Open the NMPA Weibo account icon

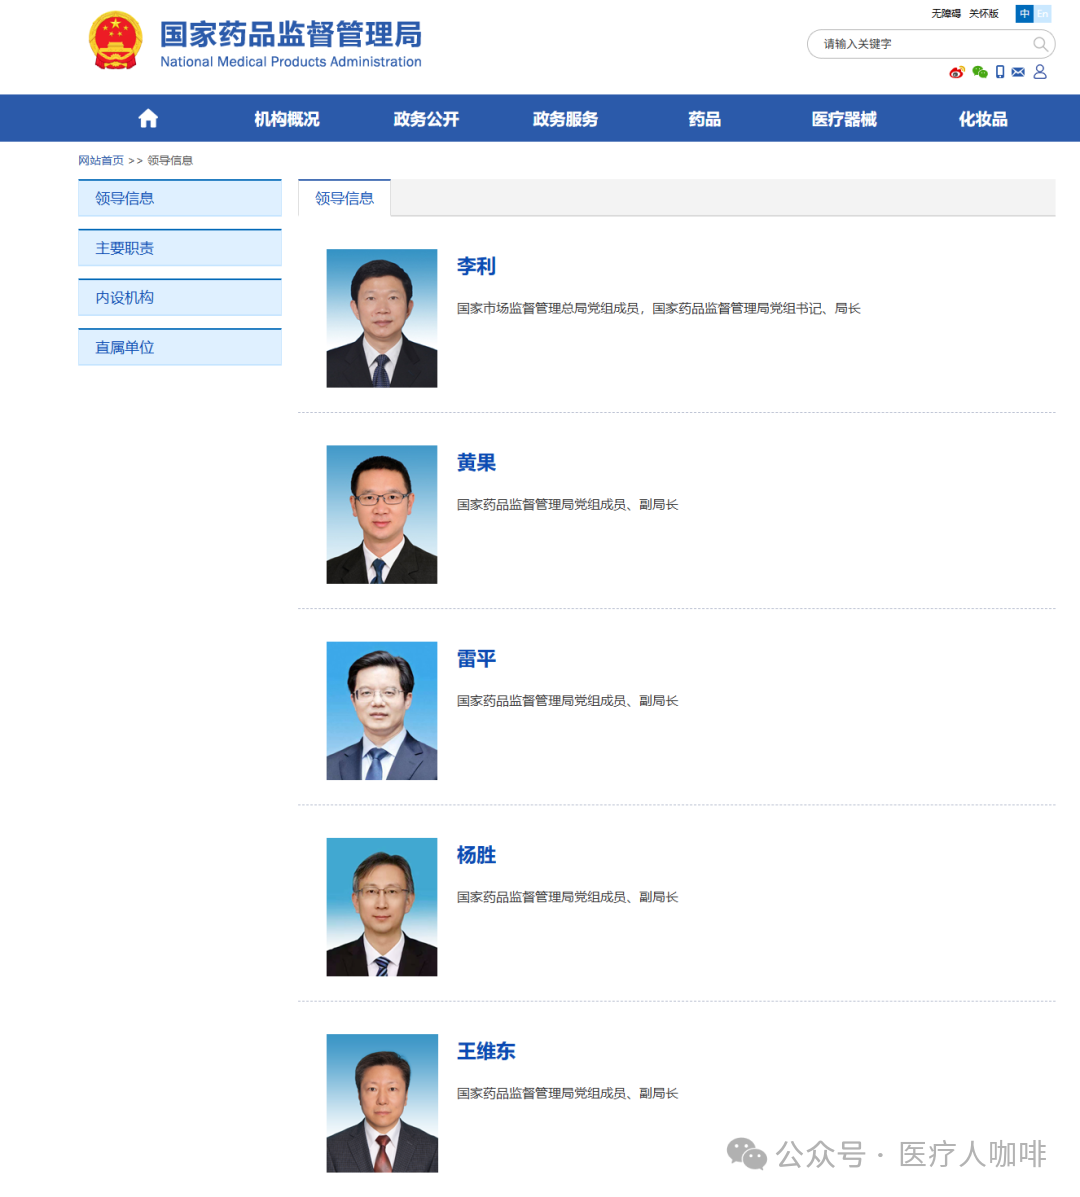(x=957, y=72)
